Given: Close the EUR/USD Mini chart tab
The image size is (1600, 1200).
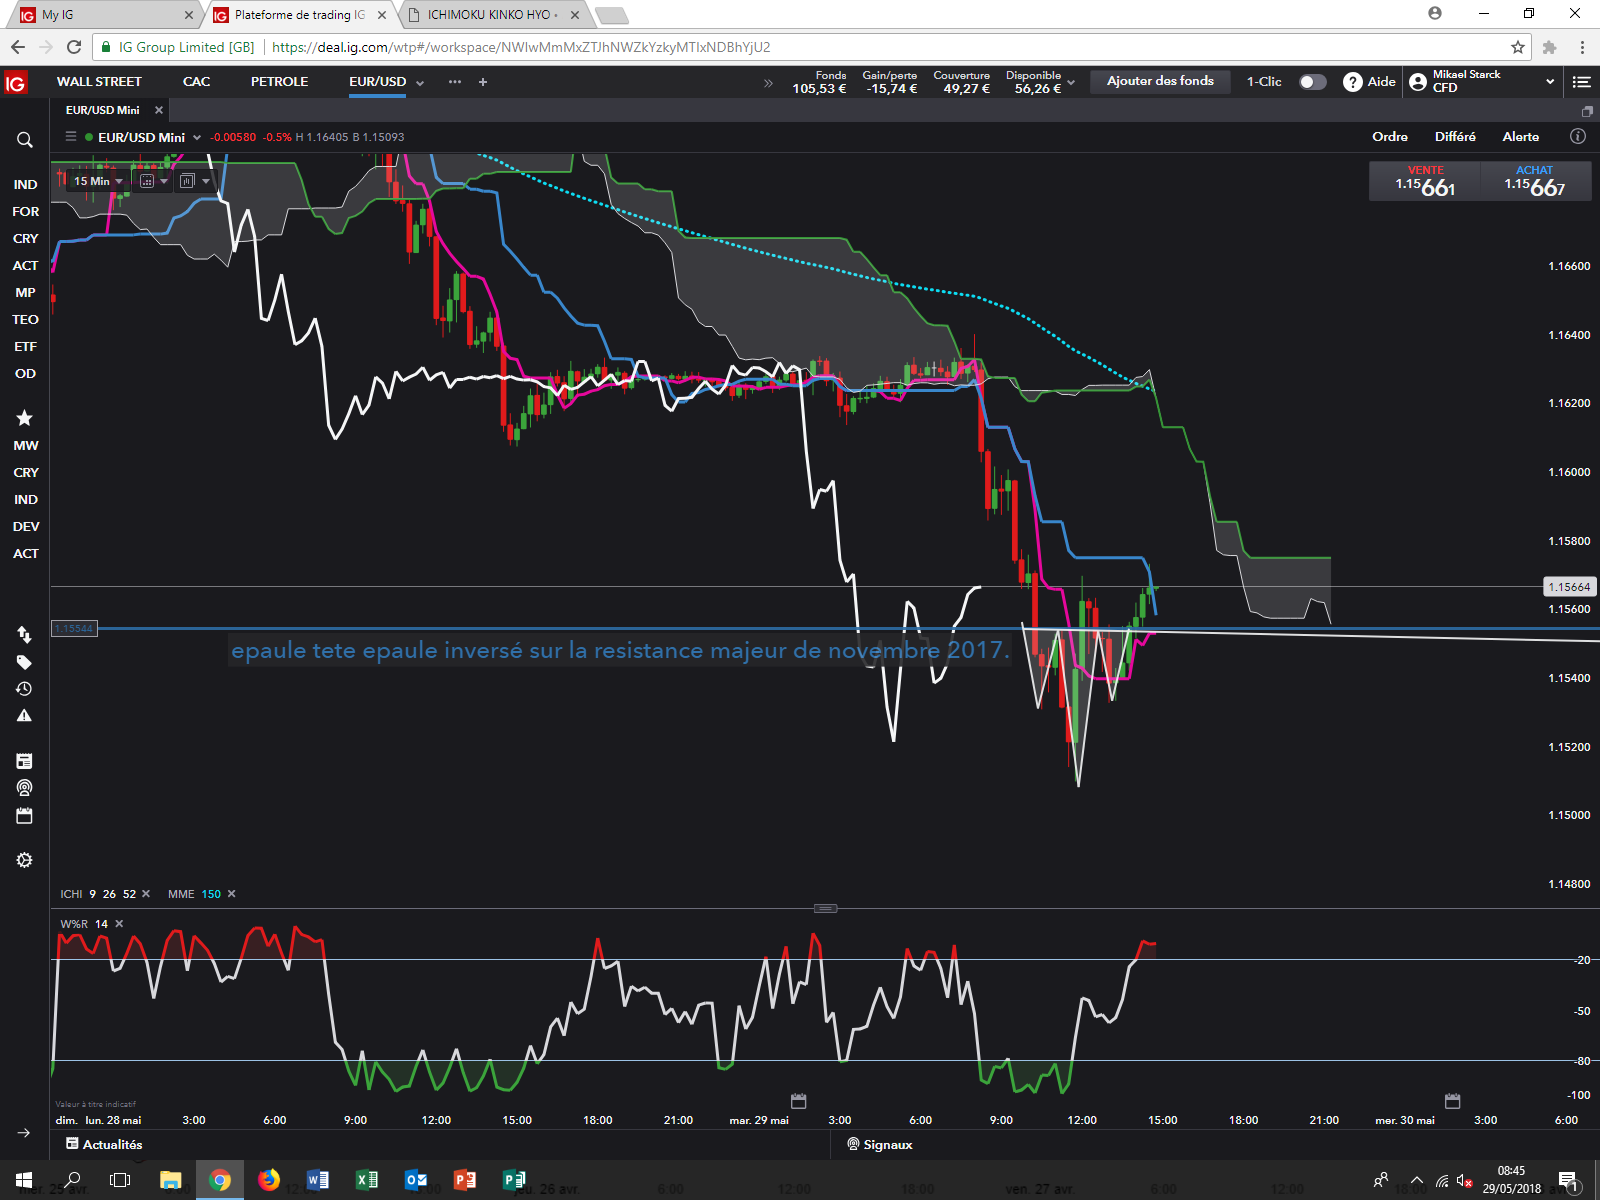Looking at the screenshot, I should [159, 110].
